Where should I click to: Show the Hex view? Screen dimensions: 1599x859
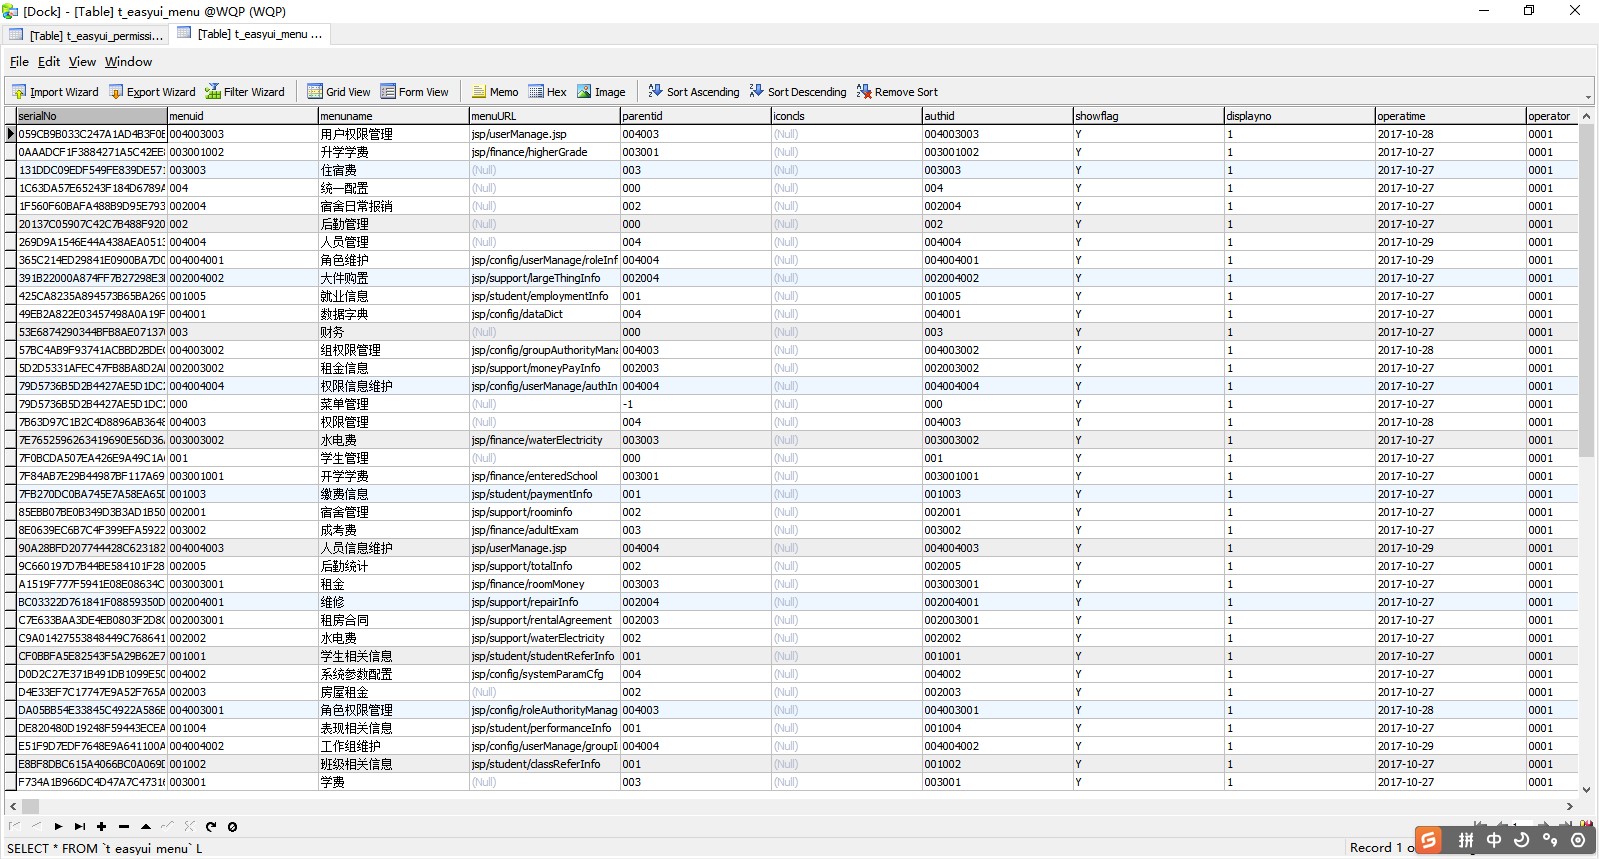click(x=548, y=92)
